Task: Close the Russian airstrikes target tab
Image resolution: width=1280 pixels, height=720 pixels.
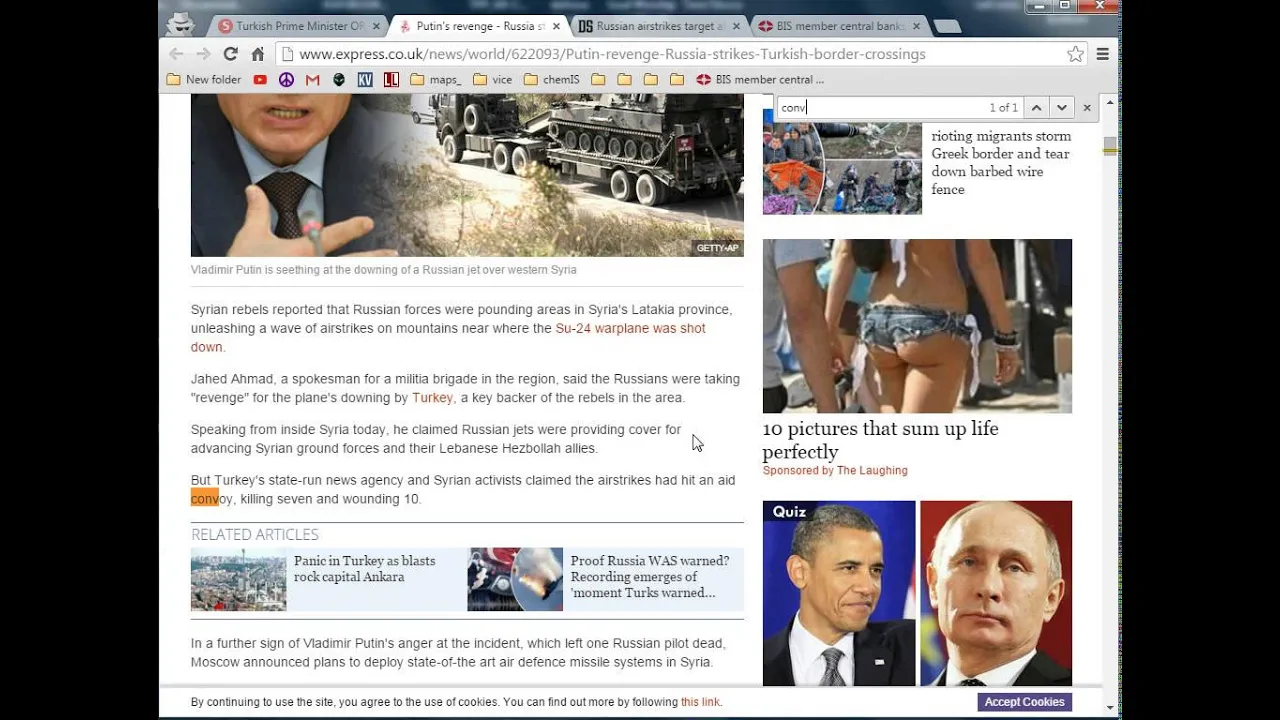Action: click(736, 26)
